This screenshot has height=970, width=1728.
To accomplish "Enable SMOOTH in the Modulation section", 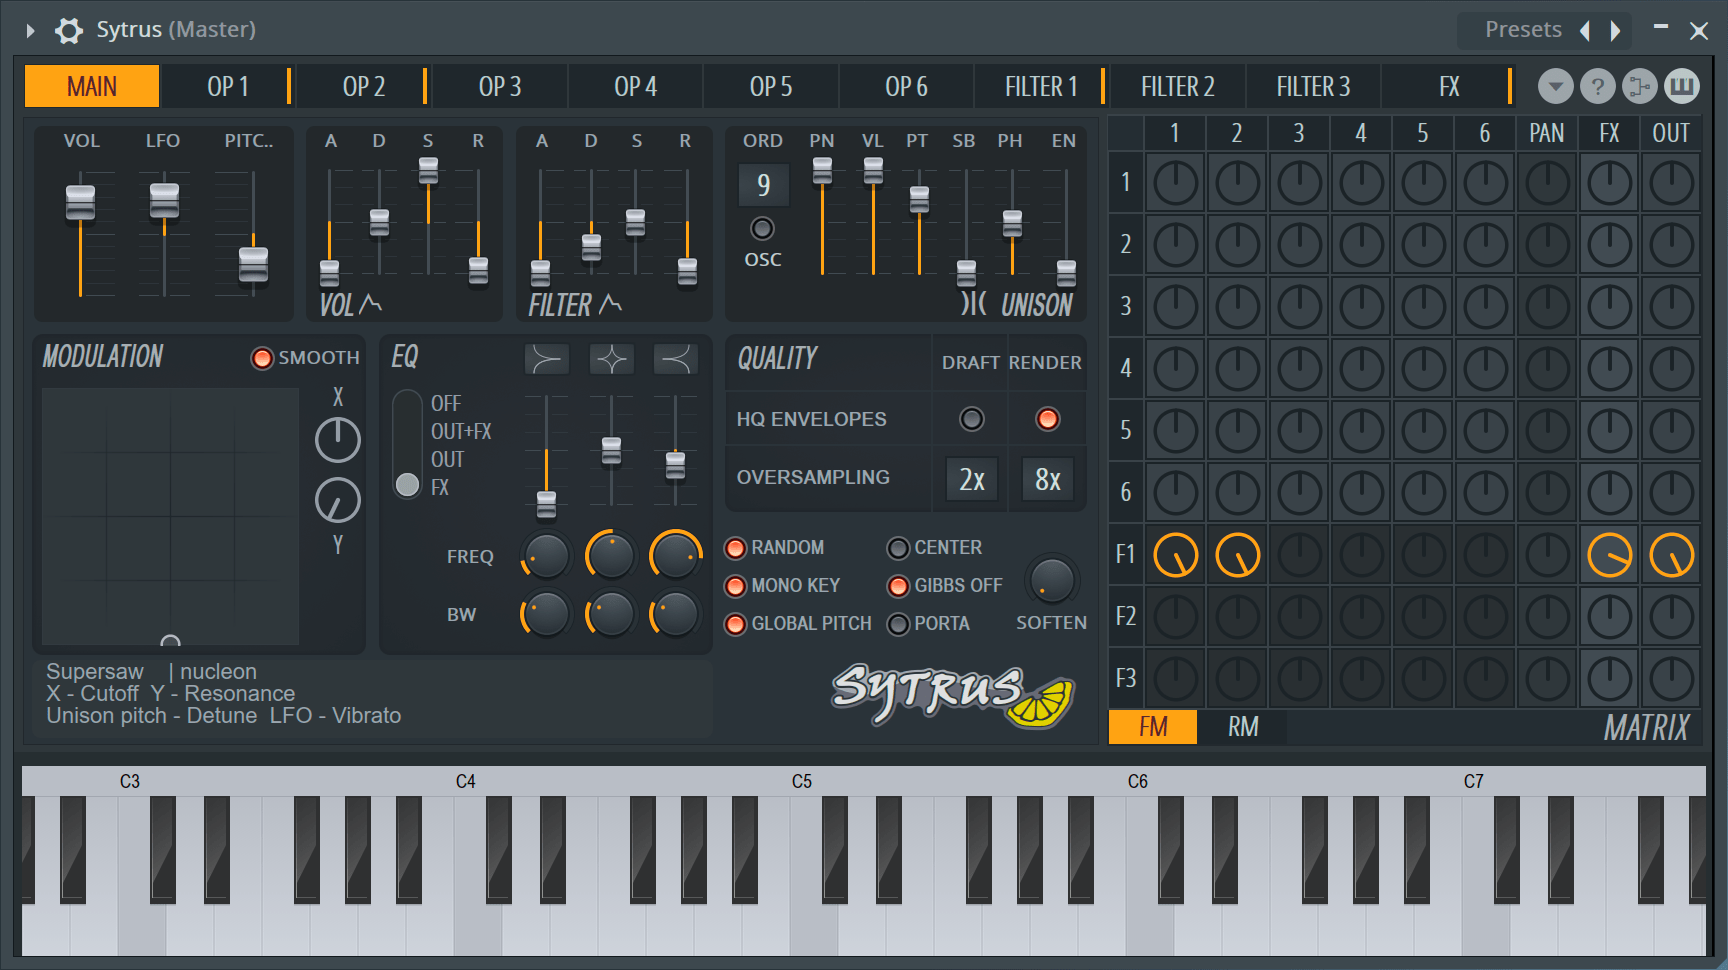I will [x=262, y=357].
